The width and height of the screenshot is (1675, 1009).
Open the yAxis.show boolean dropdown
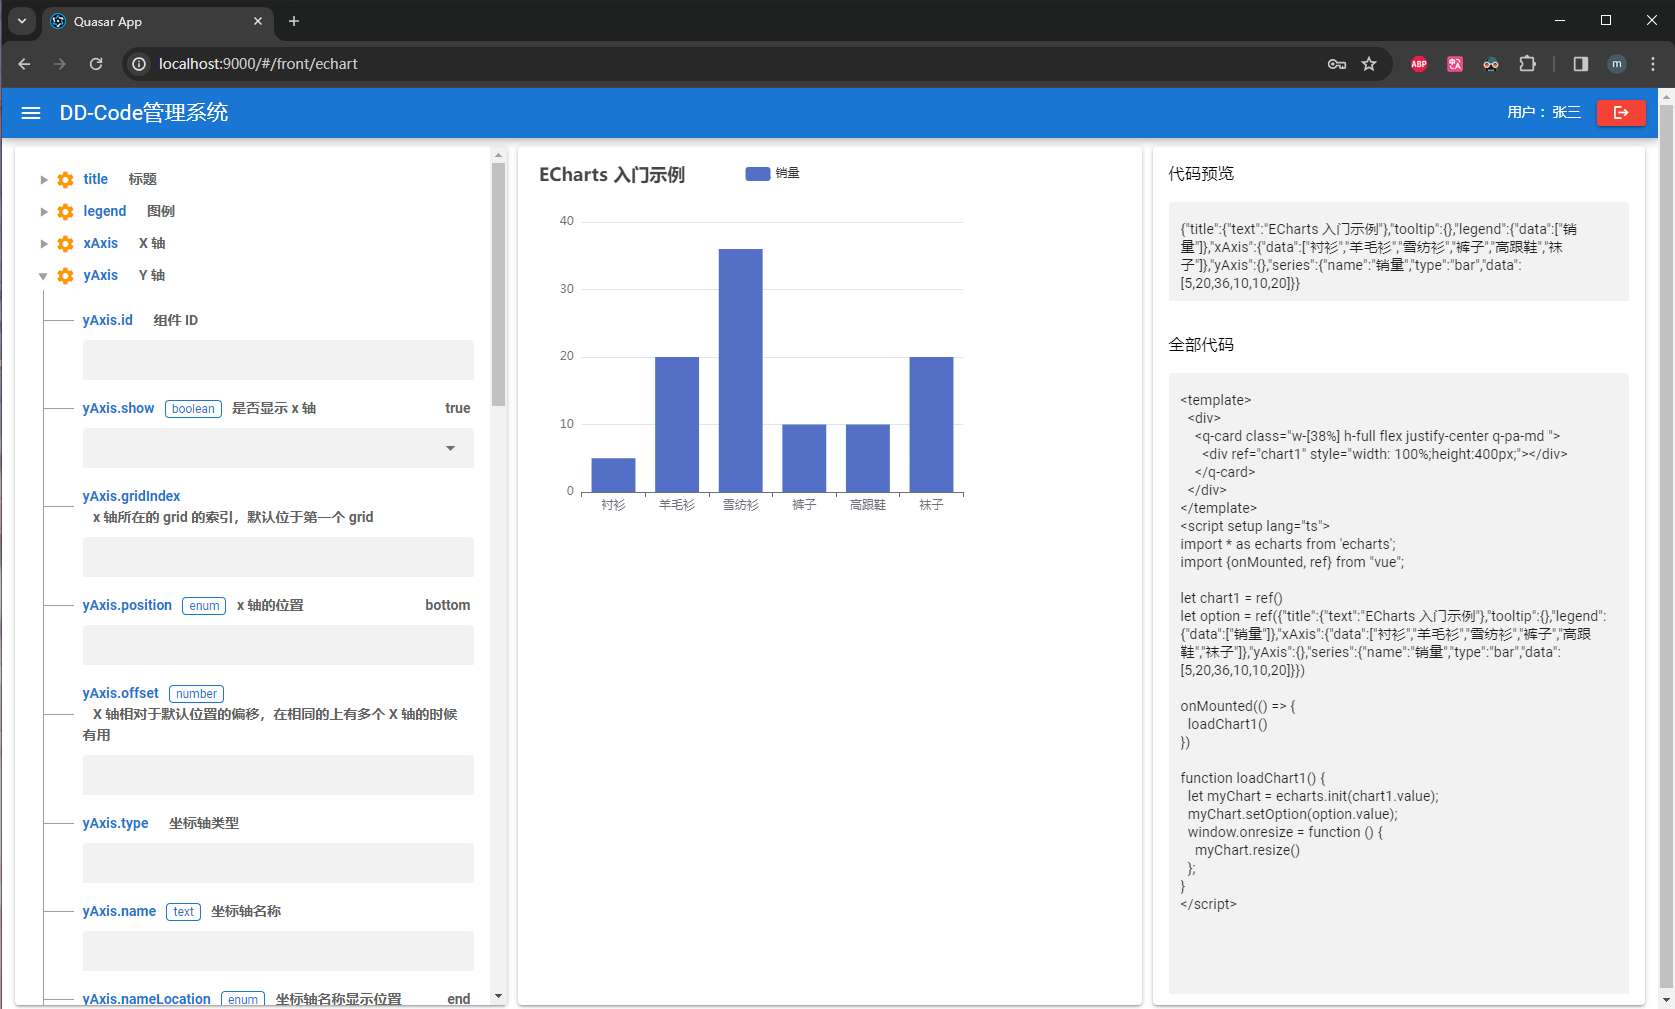point(278,448)
